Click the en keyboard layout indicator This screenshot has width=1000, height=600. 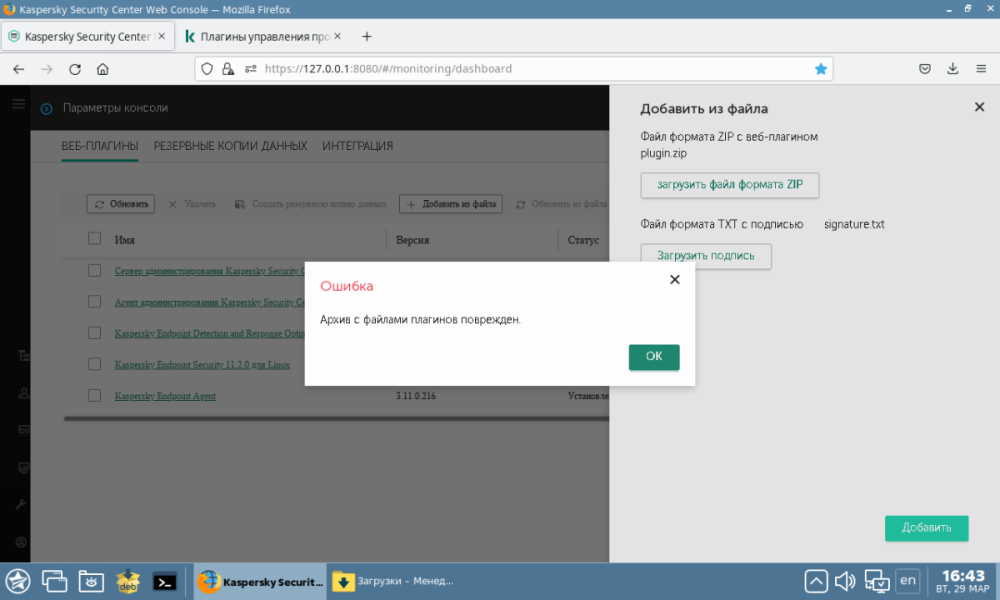(908, 580)
